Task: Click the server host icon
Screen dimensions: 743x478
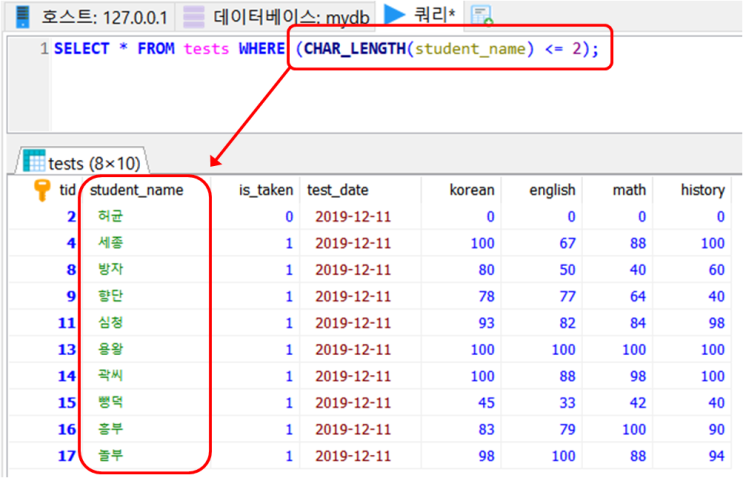Action: pyautogui.click(x=22, y=17)
